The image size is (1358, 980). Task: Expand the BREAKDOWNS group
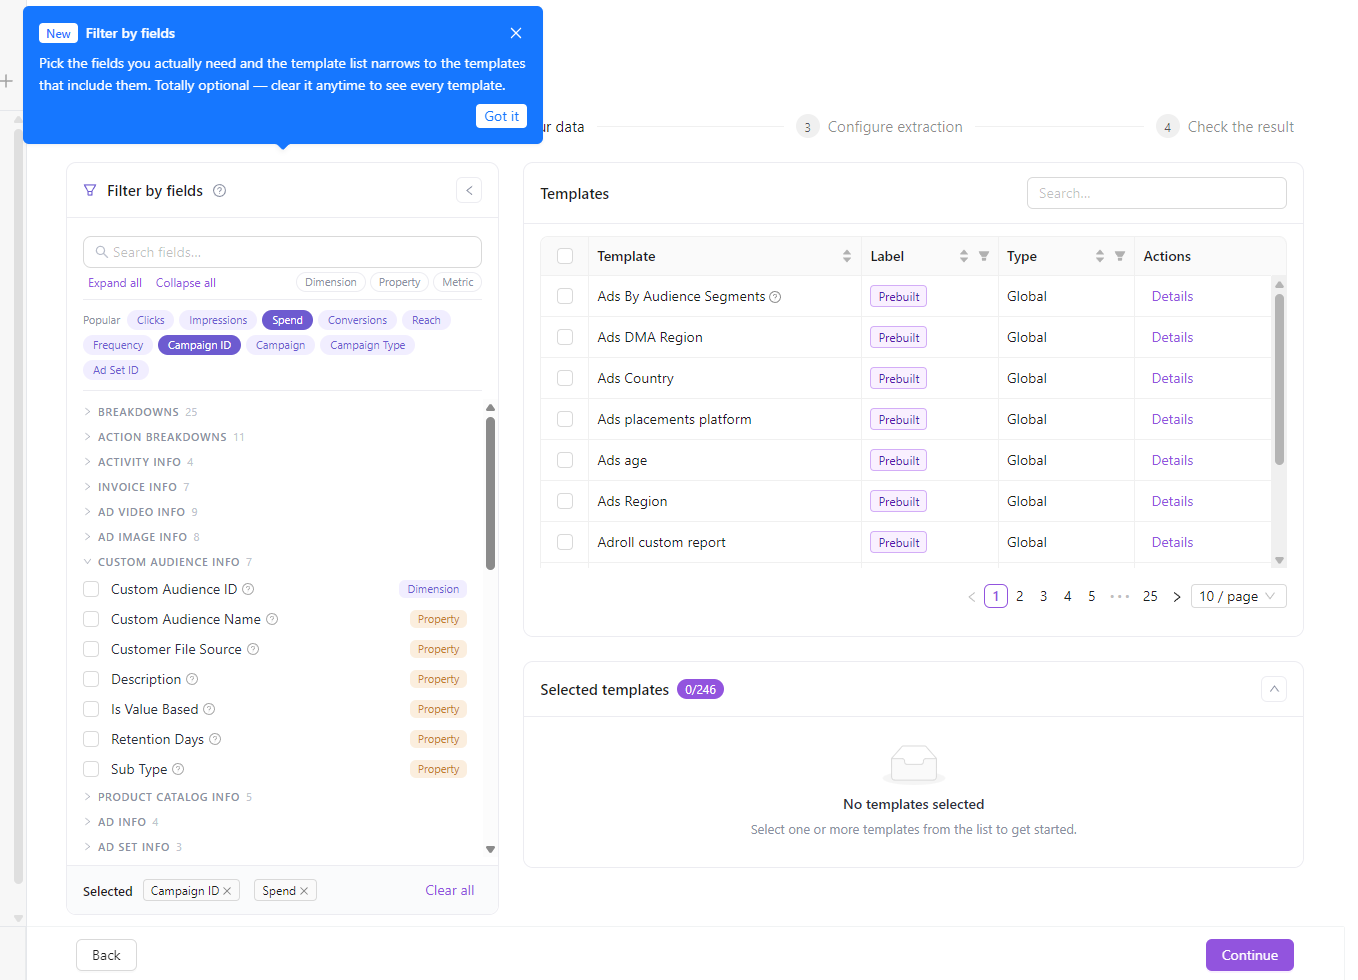pyautogui.click(x=139, y=412)
